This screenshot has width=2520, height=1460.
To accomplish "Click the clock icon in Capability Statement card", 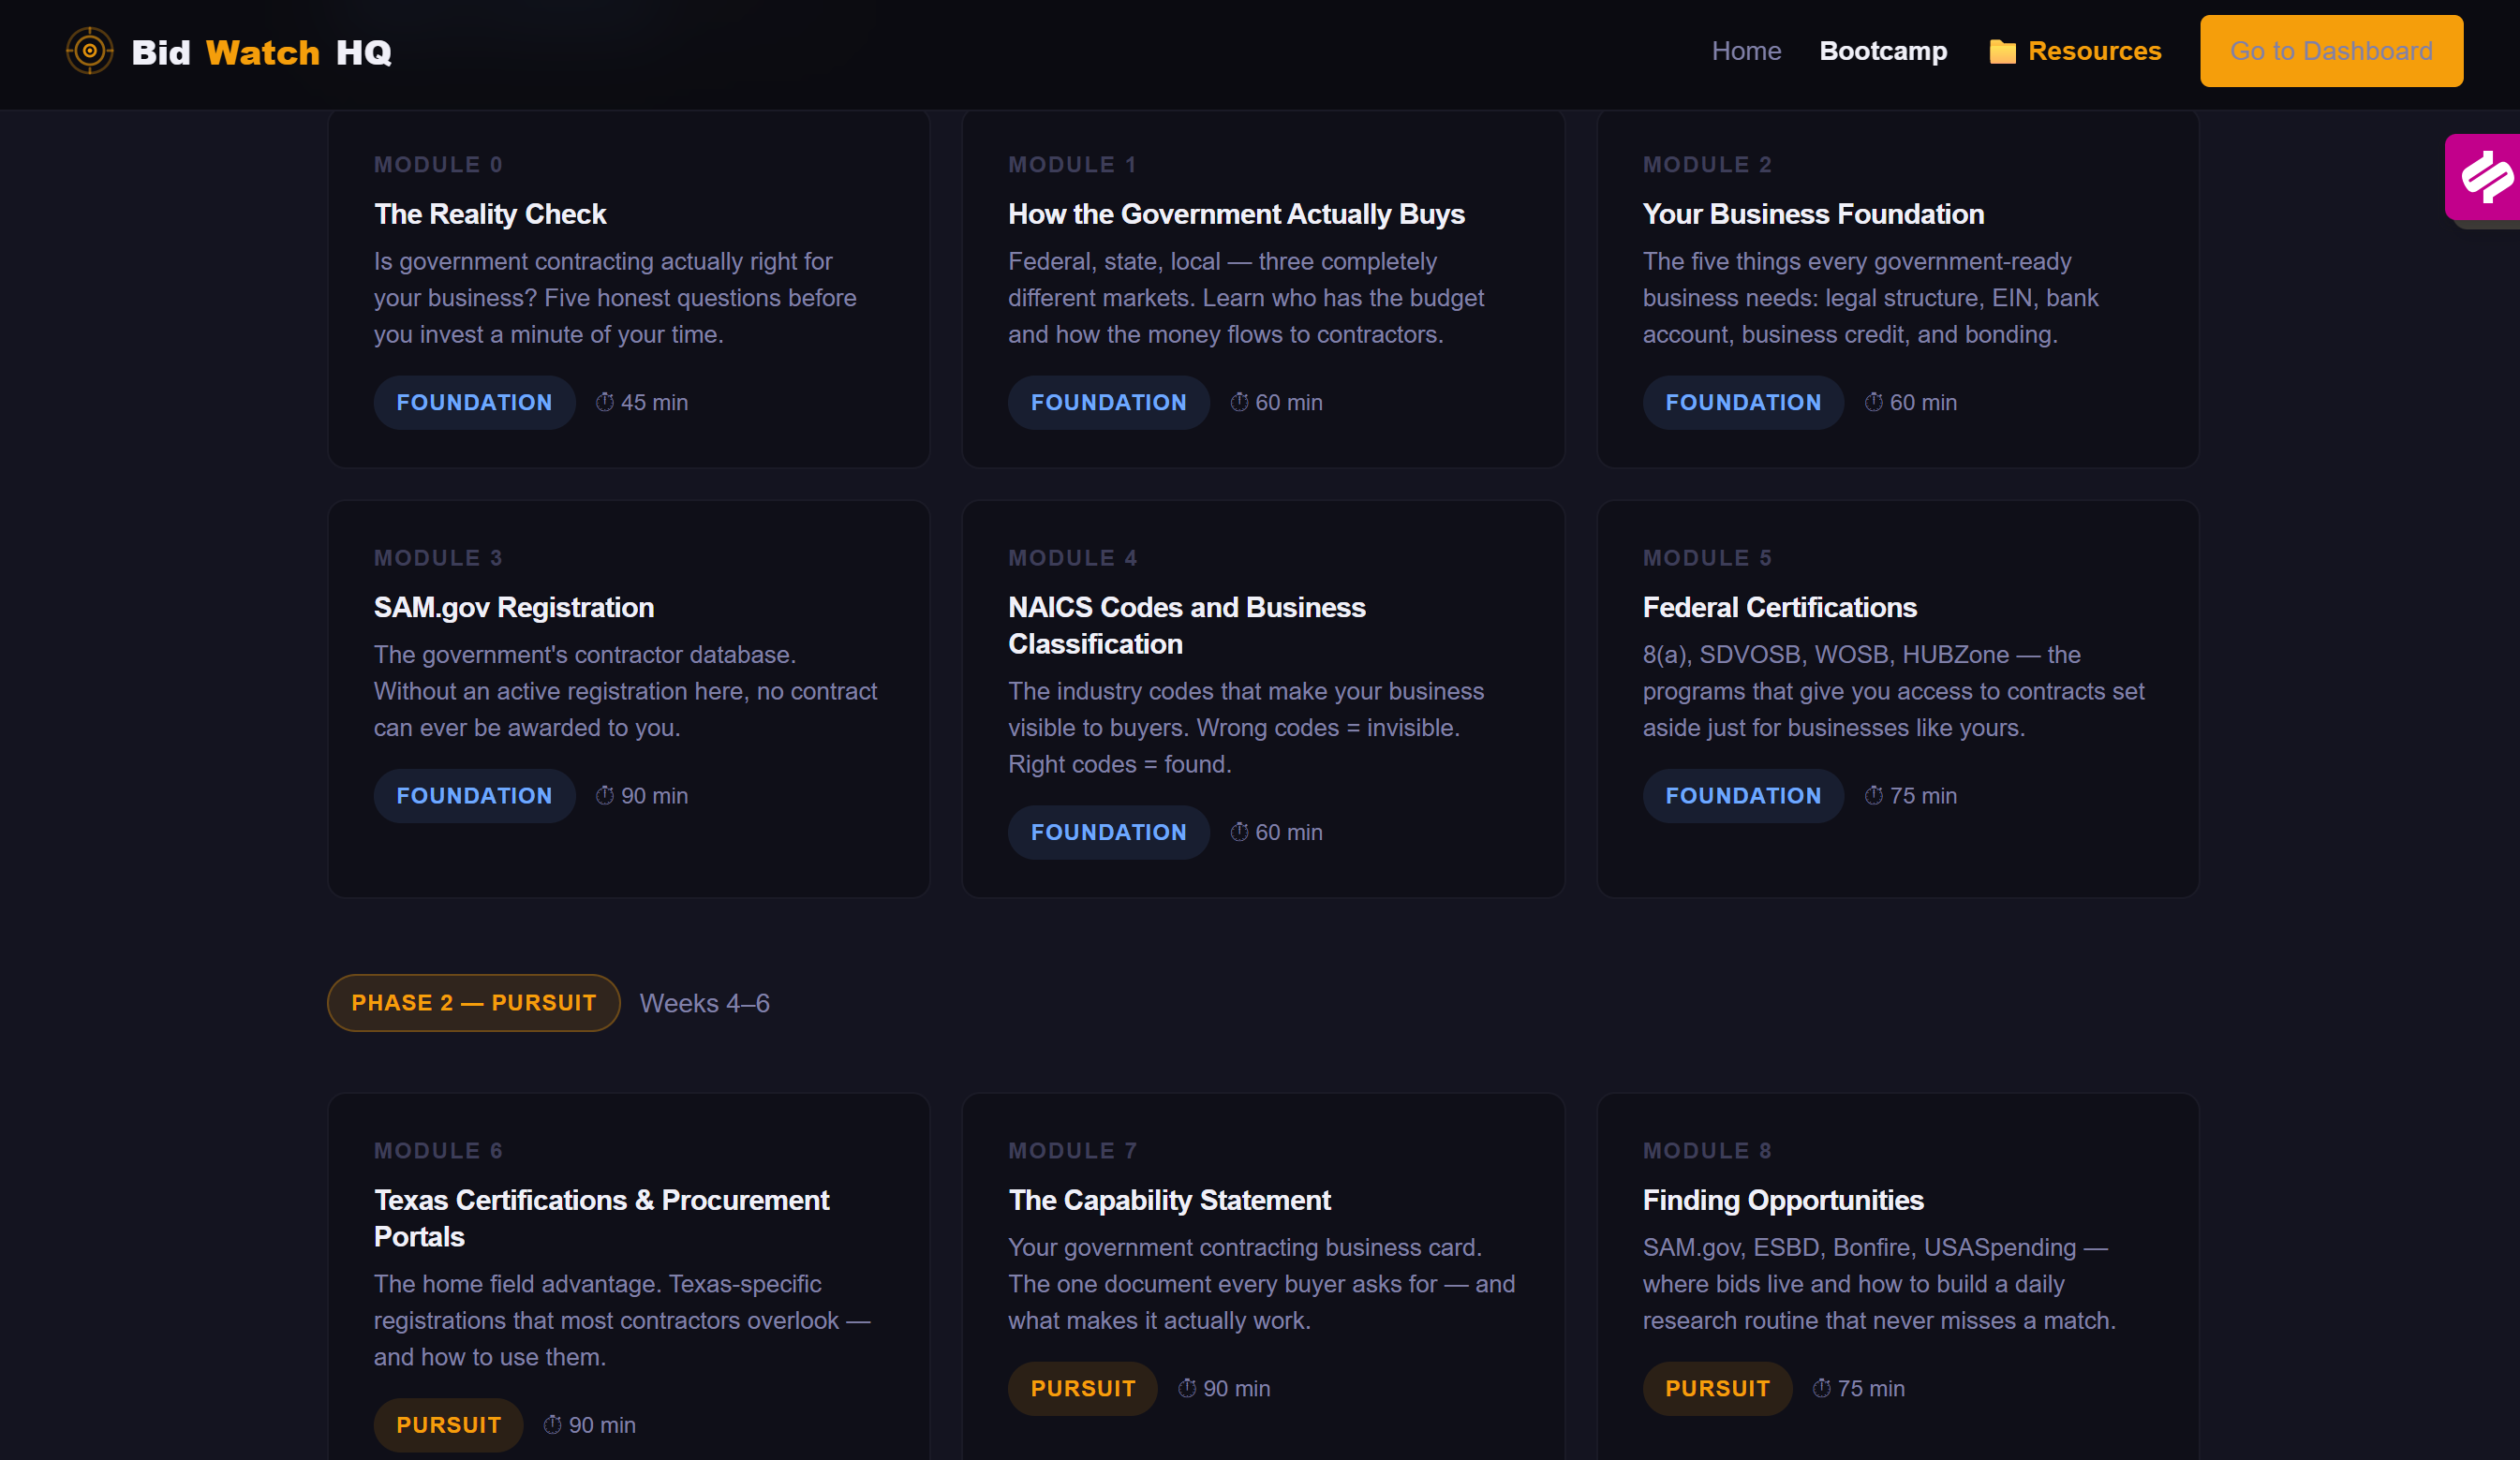I will click(1187, 1388).
